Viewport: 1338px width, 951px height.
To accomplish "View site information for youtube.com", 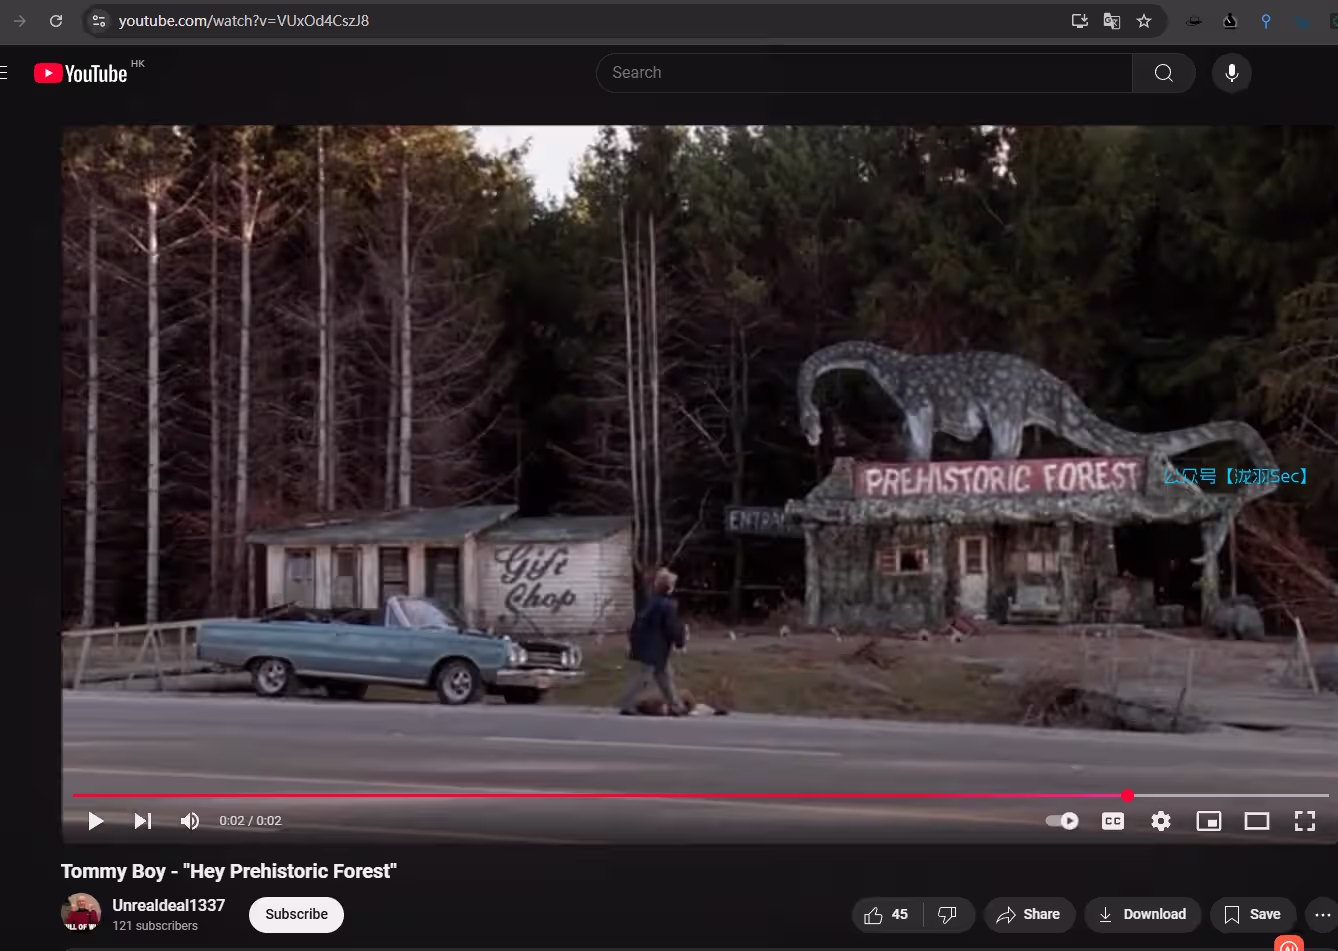I will click(x=98, y=21).
